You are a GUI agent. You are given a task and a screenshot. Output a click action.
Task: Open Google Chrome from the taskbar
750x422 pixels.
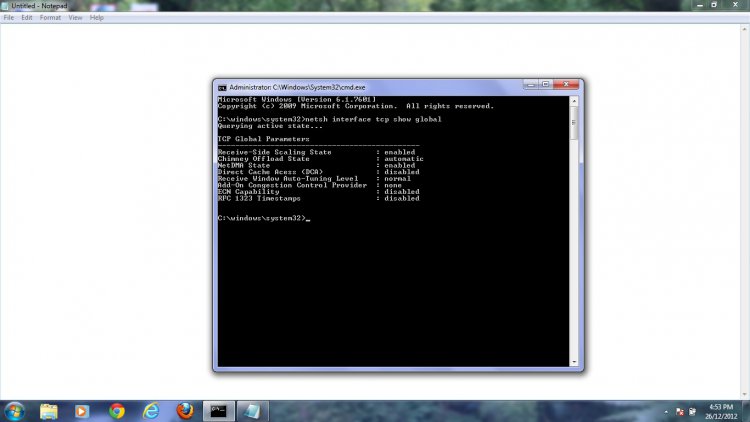coord(116,411)
